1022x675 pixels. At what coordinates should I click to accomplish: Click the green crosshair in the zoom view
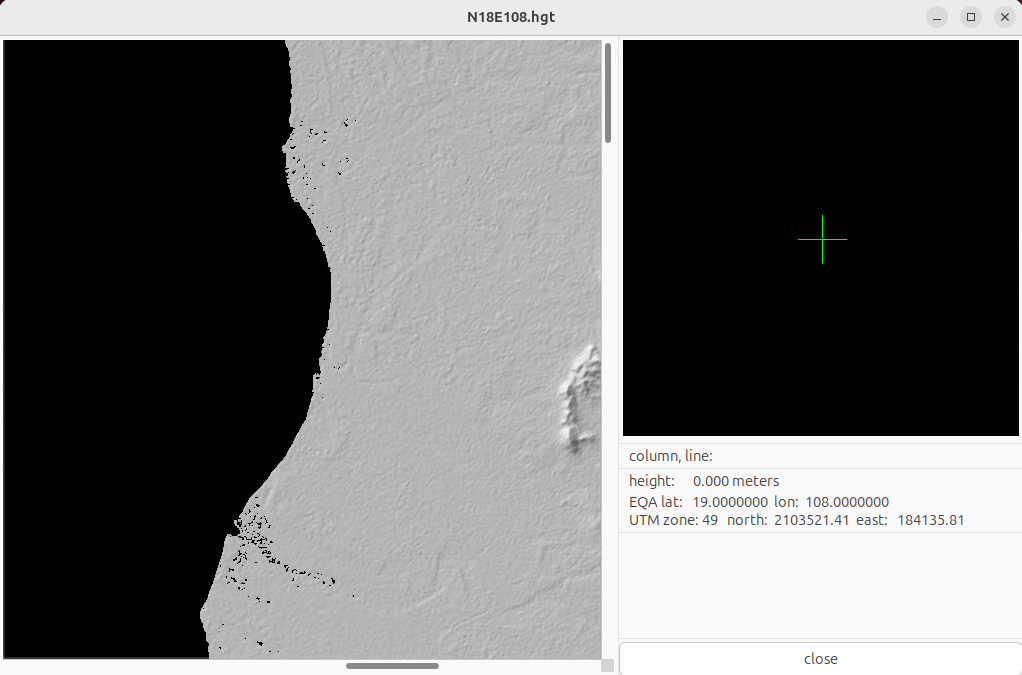pyautogui.click(x=823, y=240)
